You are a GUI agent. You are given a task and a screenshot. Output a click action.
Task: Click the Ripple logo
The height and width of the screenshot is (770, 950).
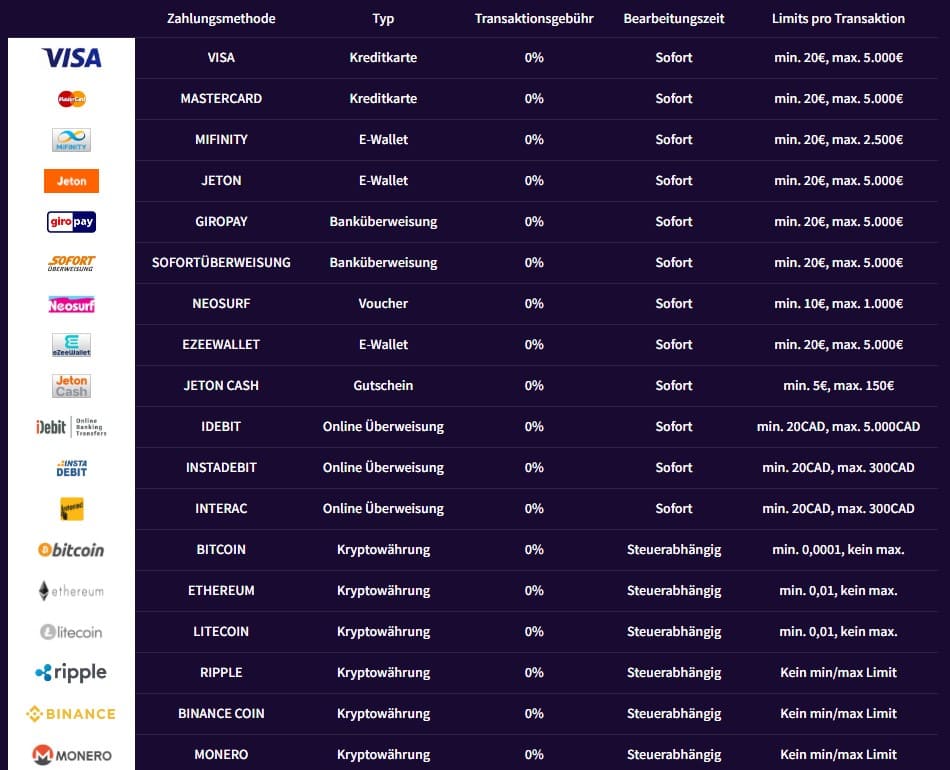[x=71, y=673]
